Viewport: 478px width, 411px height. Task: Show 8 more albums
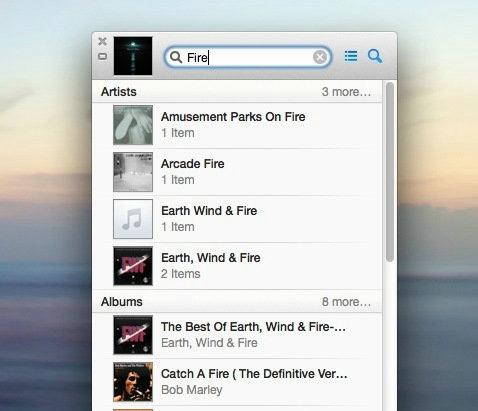[x=346, y=302]
